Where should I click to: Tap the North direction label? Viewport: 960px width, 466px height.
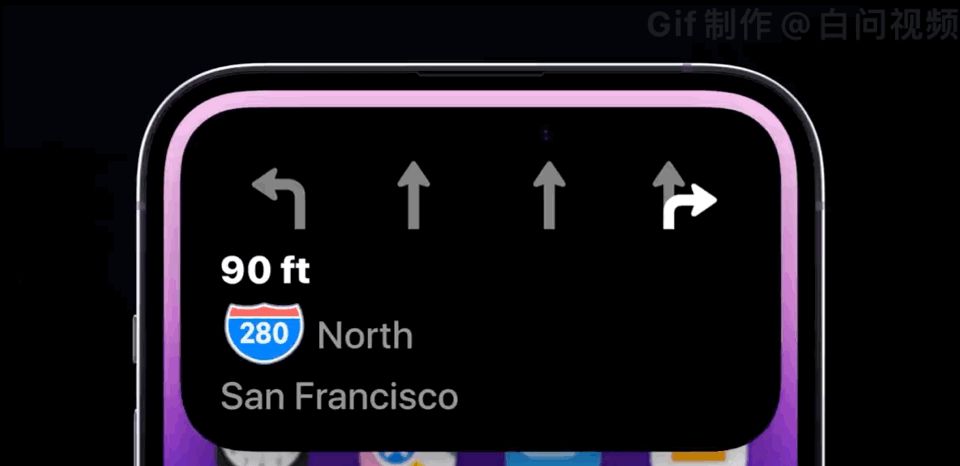click(365, 335)
